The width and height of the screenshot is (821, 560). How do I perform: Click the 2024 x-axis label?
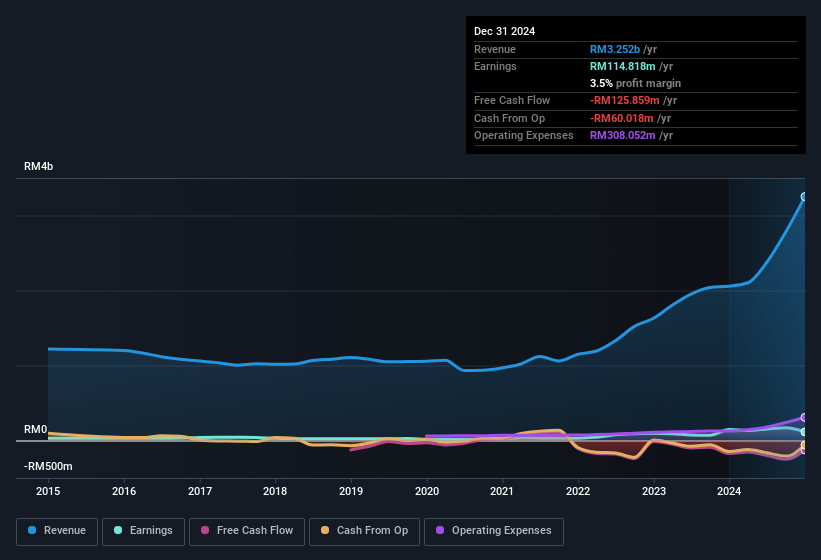[x=729, y=491]
